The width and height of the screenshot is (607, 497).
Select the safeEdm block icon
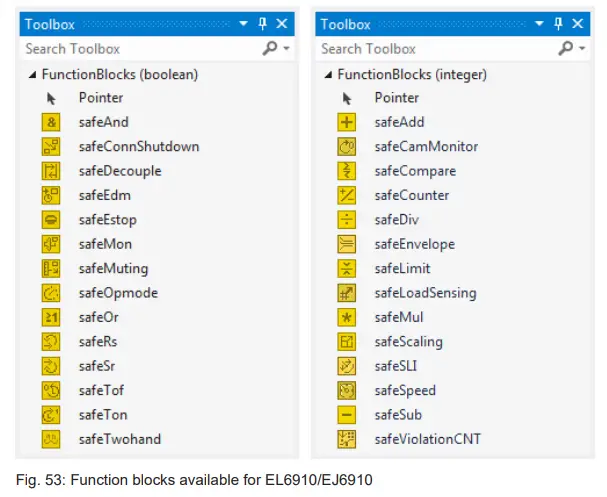point(51,195)
